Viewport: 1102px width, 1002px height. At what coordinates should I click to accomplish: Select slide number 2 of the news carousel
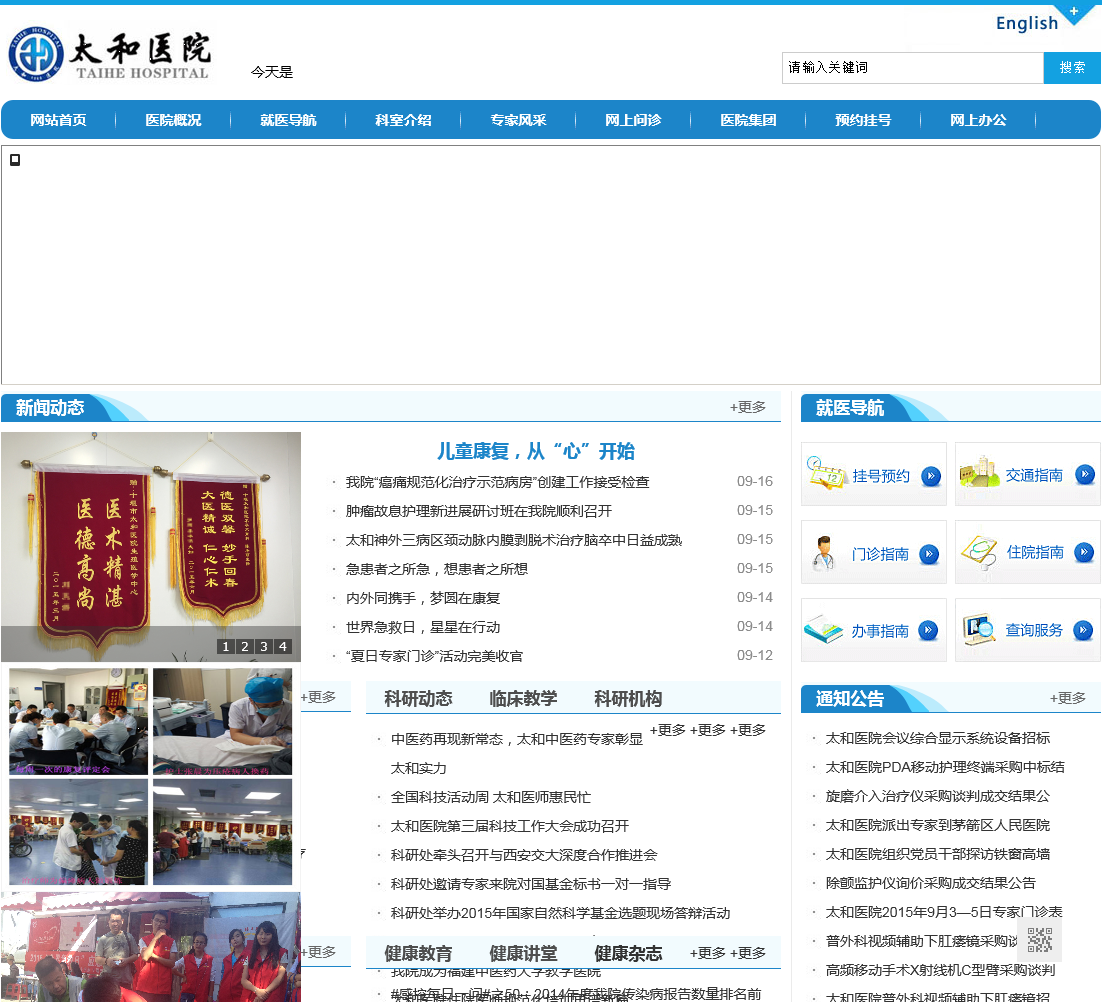(x=245, y=646)
